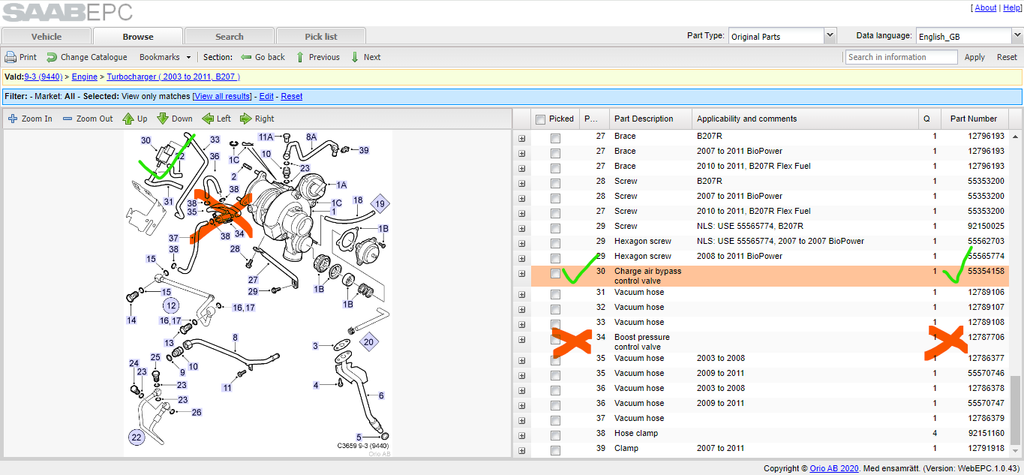Open Change Catalogue
The image size is (1024, 475).
coord(87,57)
